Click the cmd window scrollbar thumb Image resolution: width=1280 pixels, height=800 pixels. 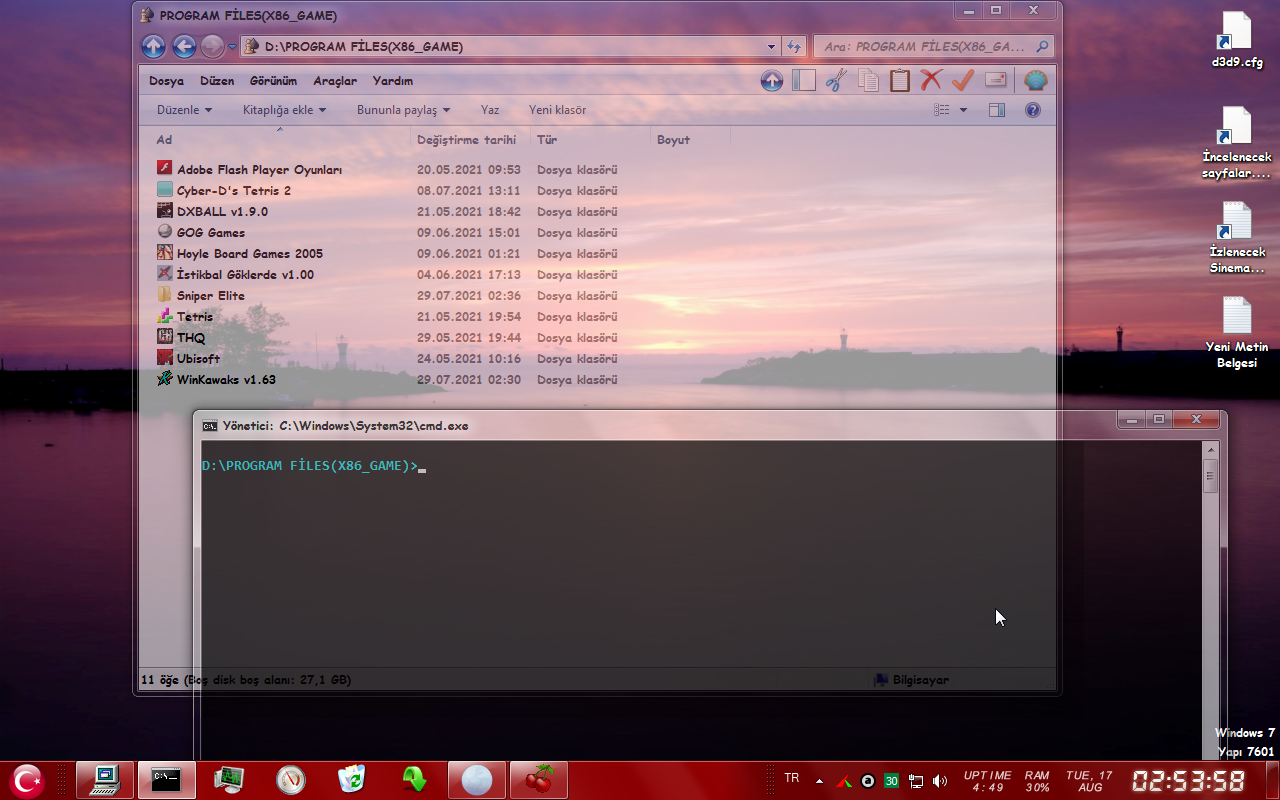[x=1210, y=475]
